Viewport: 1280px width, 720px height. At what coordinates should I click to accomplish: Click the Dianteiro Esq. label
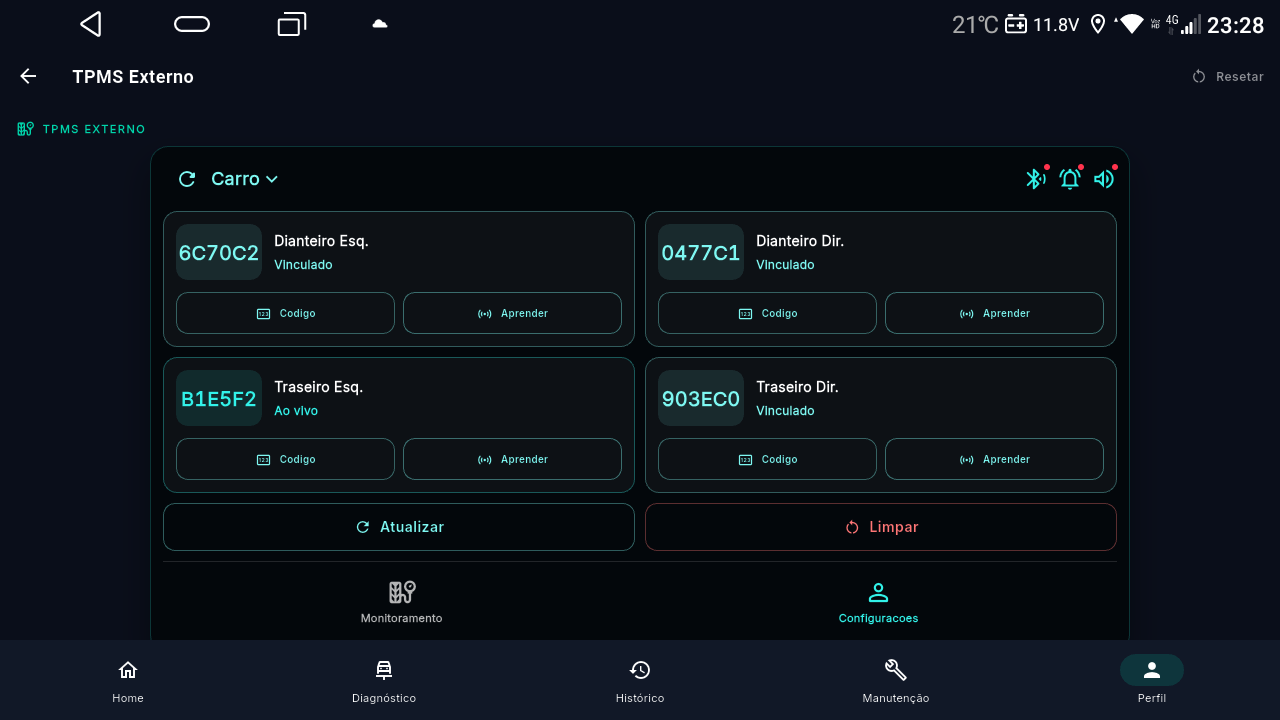321,241
